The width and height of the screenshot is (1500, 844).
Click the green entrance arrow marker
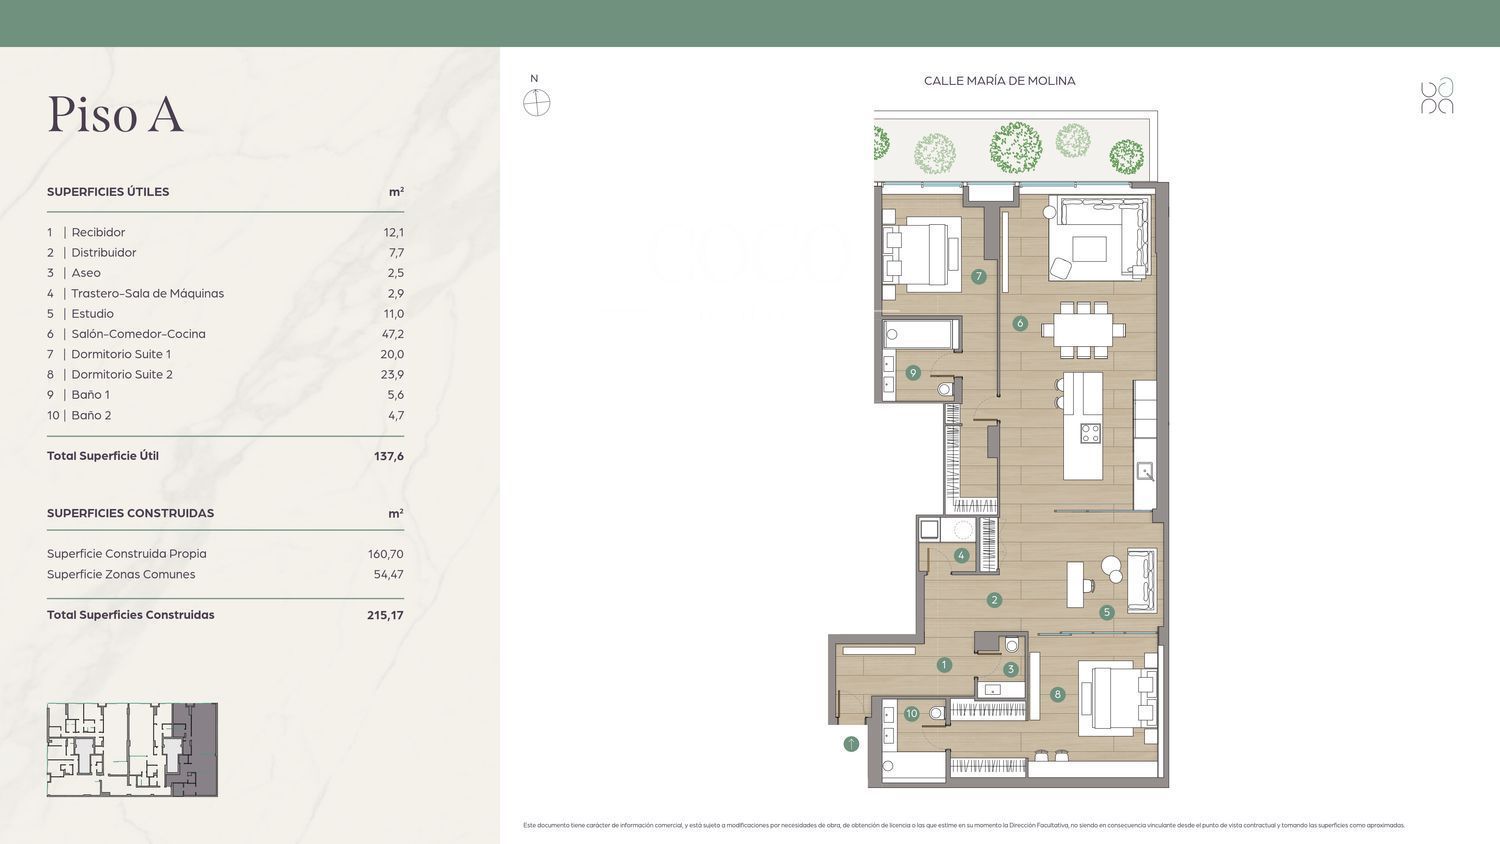[851, 744]
